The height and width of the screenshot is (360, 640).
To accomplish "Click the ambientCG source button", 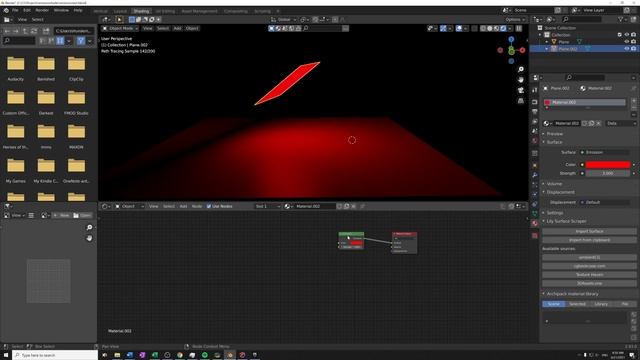I will (589, 258).
